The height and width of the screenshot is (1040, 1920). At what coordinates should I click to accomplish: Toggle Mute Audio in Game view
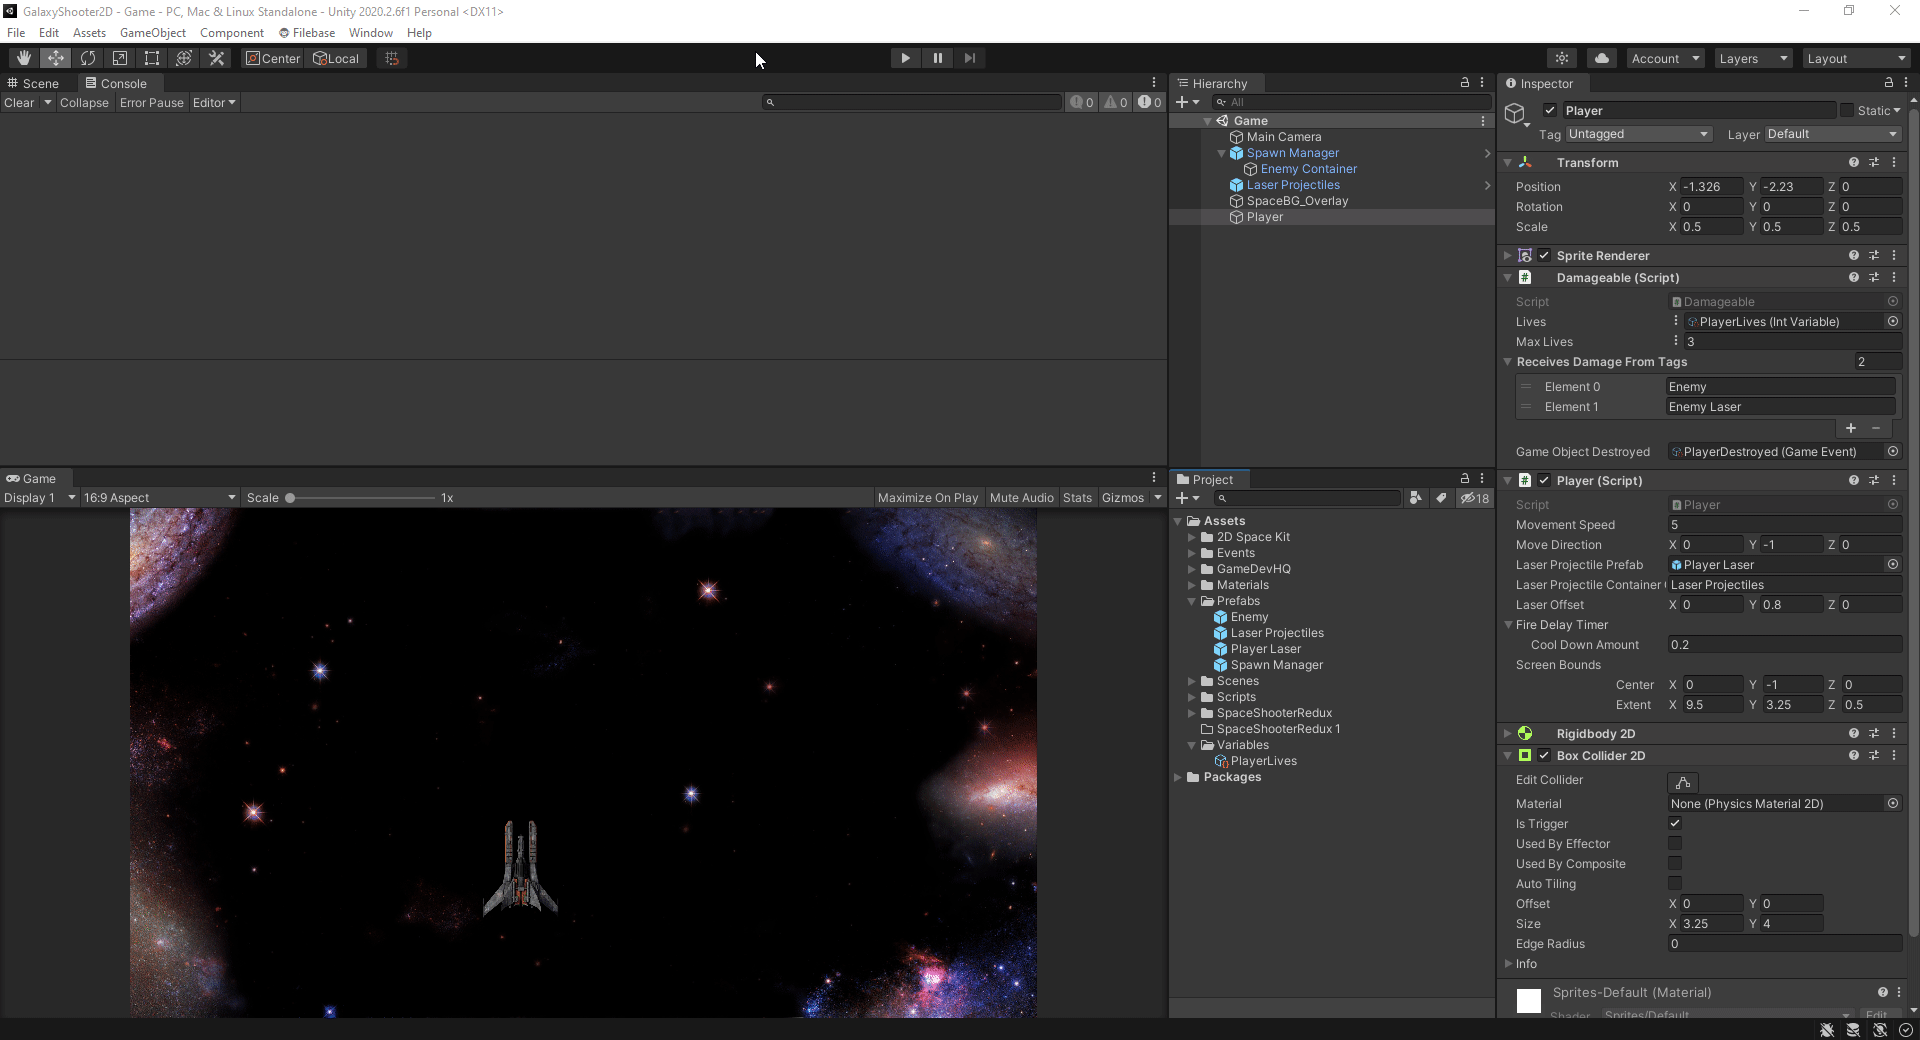(1022, 497)
